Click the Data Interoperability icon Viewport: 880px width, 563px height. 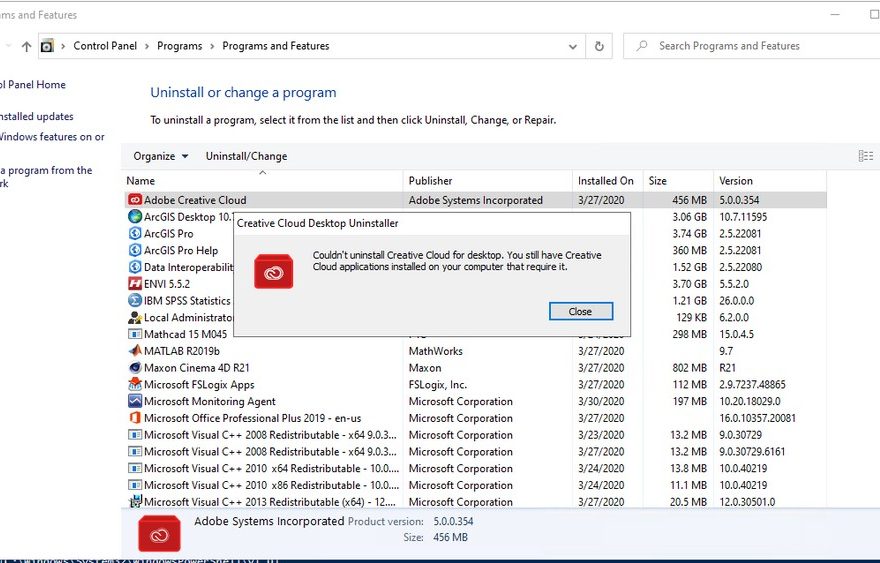tap(135, 267)
